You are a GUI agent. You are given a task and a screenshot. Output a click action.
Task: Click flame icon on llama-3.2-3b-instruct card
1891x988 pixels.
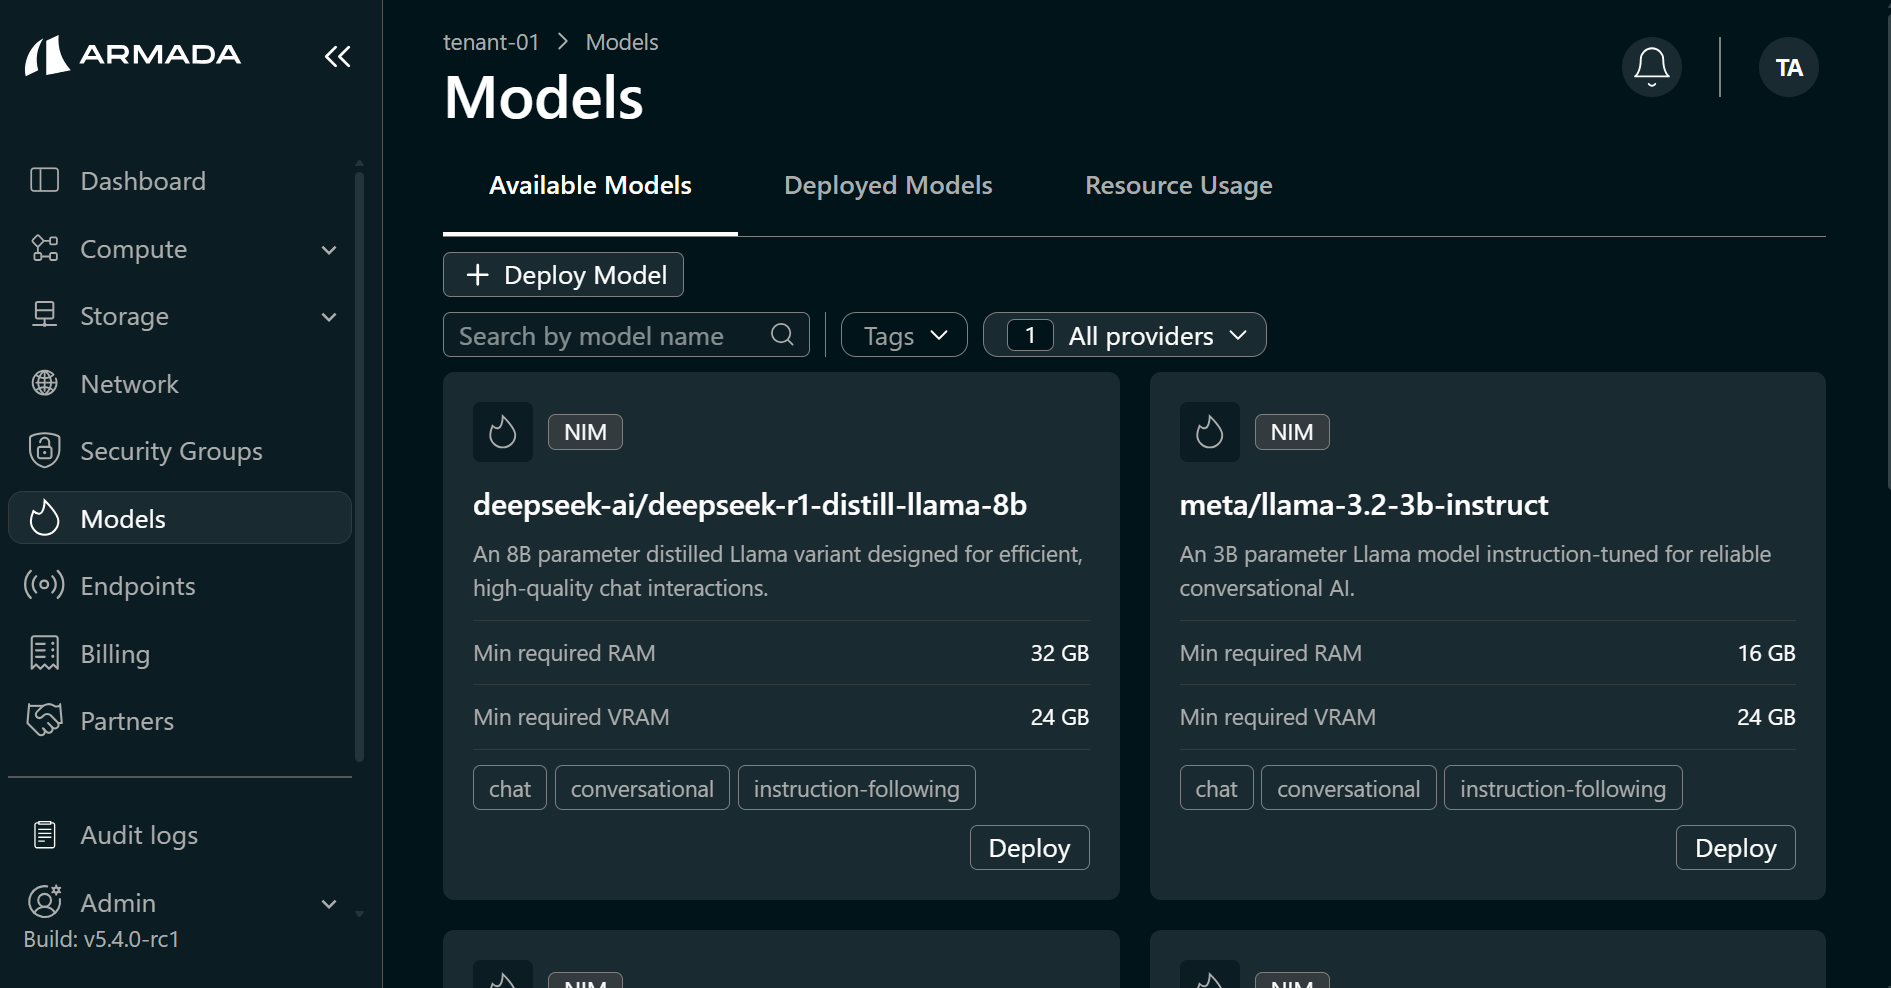point(1209,432)
